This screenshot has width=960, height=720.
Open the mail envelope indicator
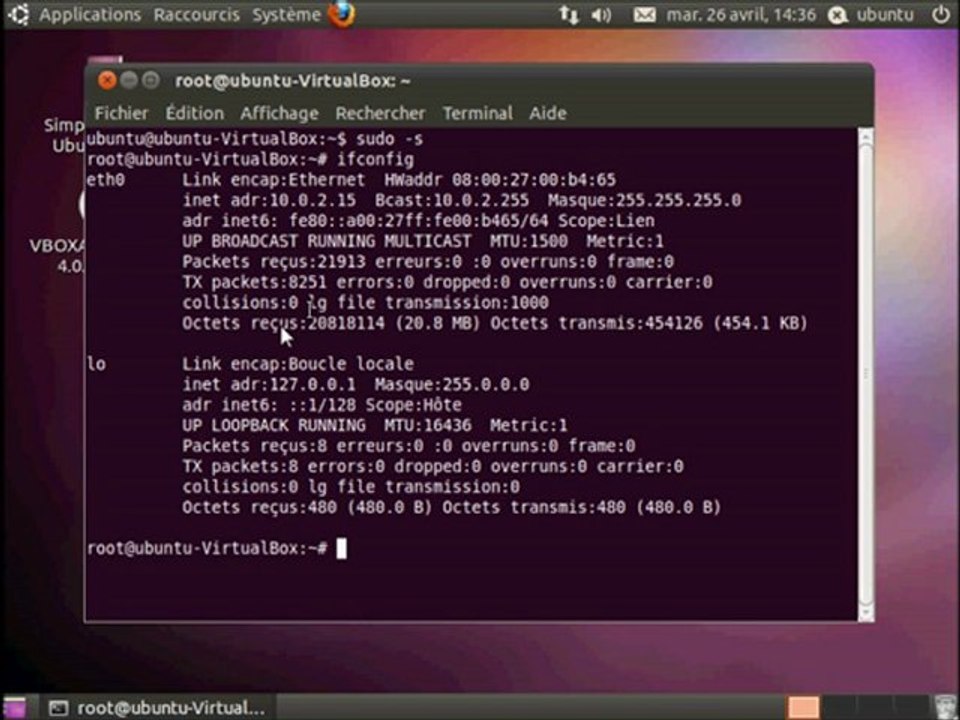pyautogui.click(x=644, y=15)
